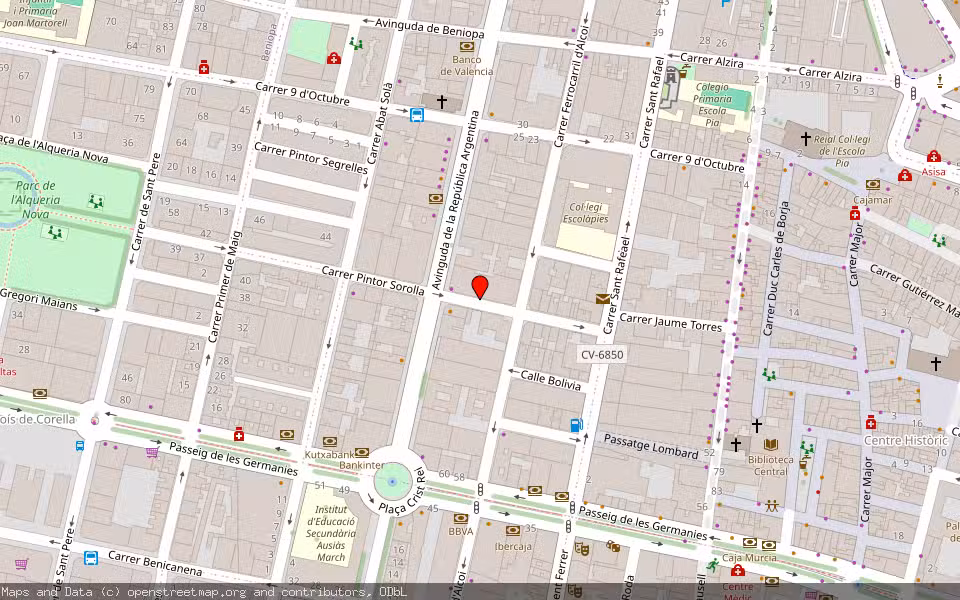
Task: Click the Cajamar bank icon
Action: coord(872,184)
